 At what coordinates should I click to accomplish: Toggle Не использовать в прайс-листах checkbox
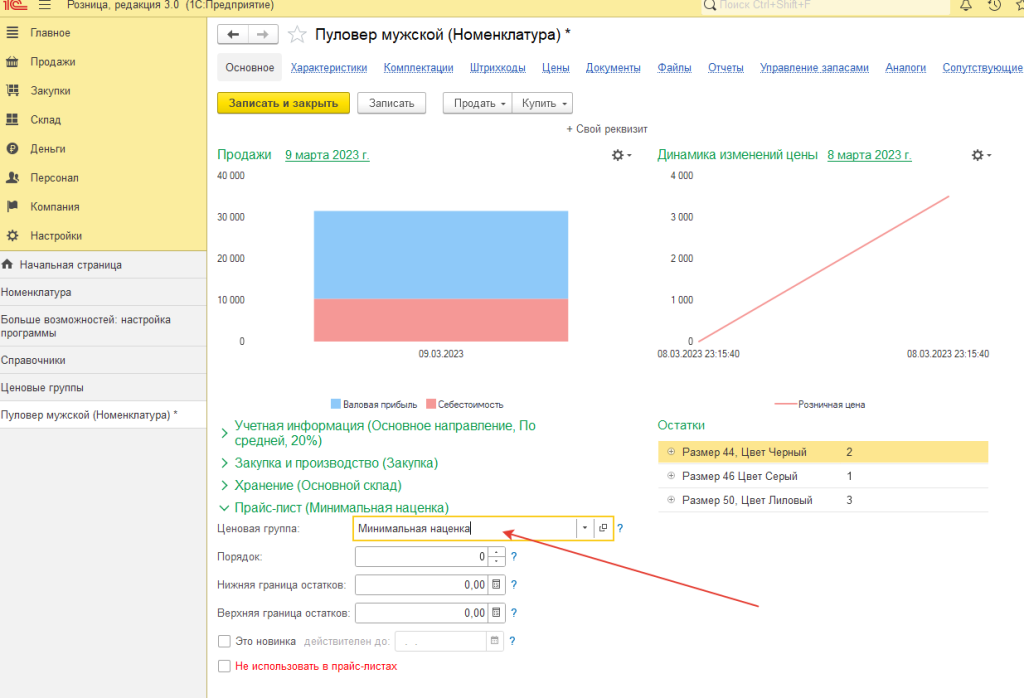[224, 666]
